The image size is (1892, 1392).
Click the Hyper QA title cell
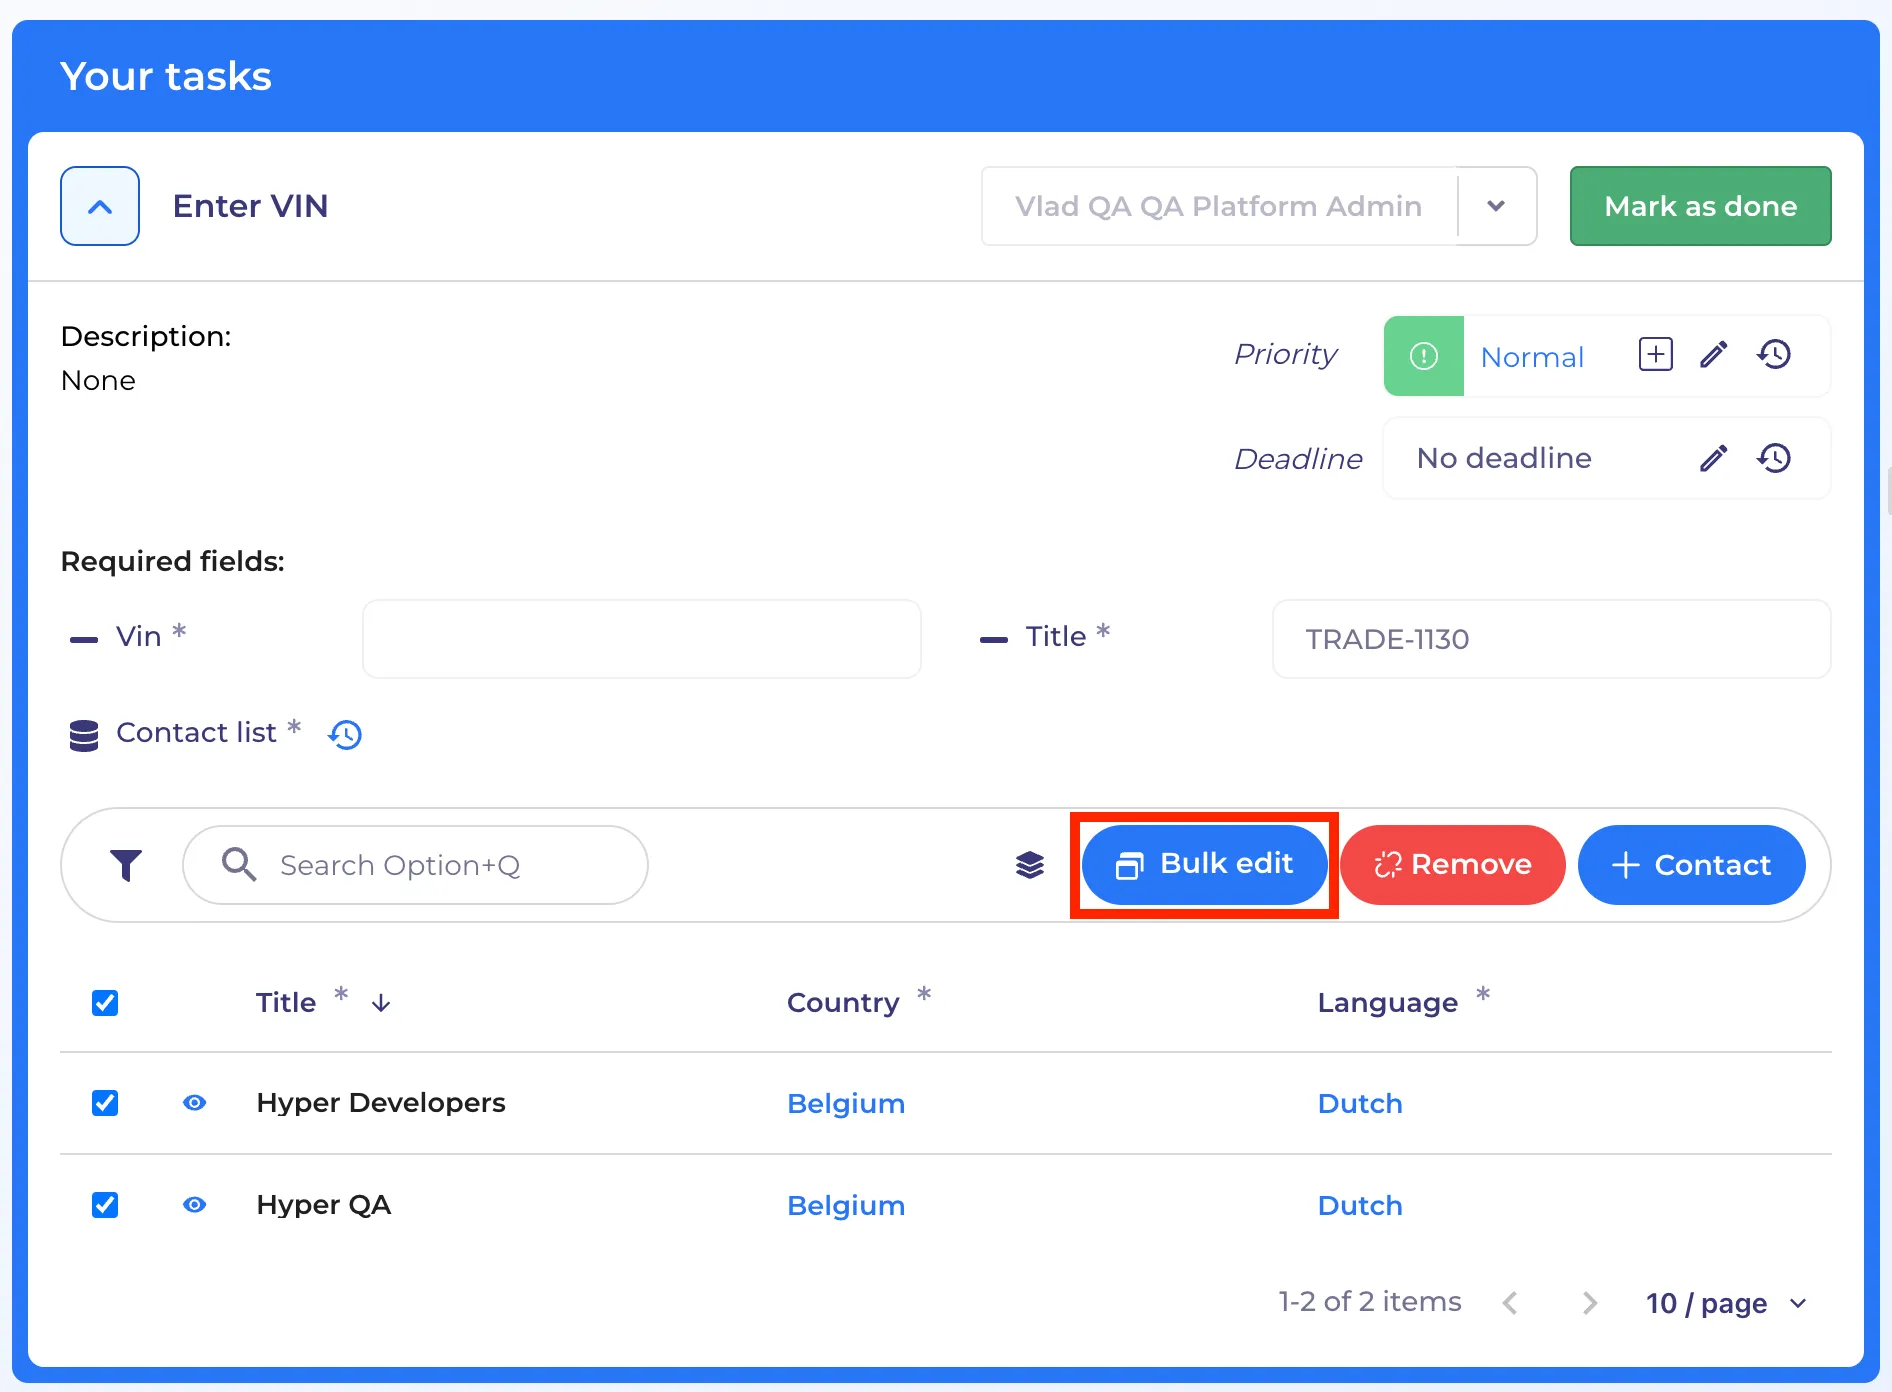[324, 1205]
